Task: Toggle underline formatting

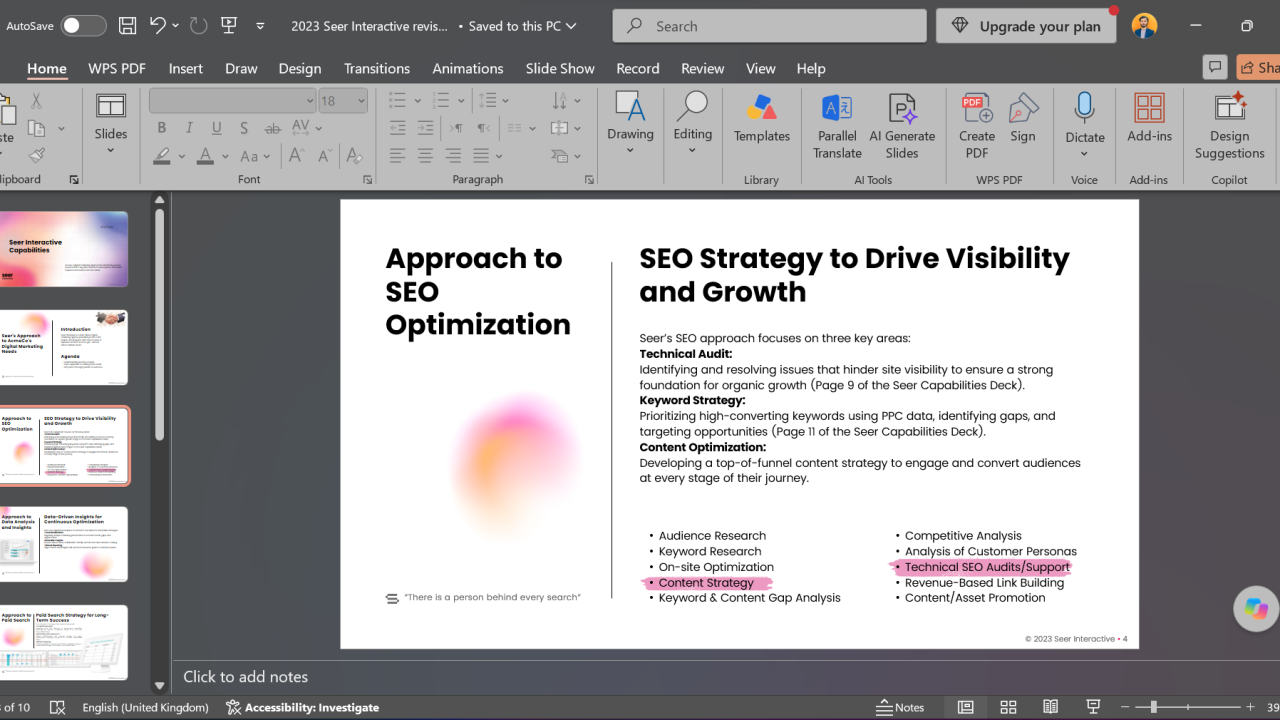Action: [217, 128]
